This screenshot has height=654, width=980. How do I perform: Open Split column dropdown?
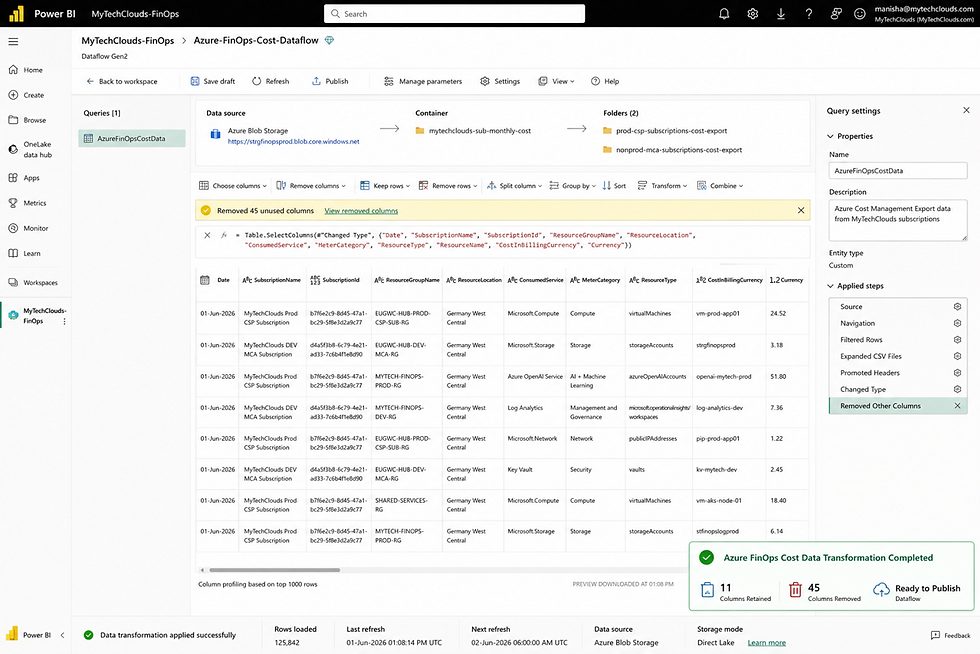pyautogui.click(x=514, y=186)
